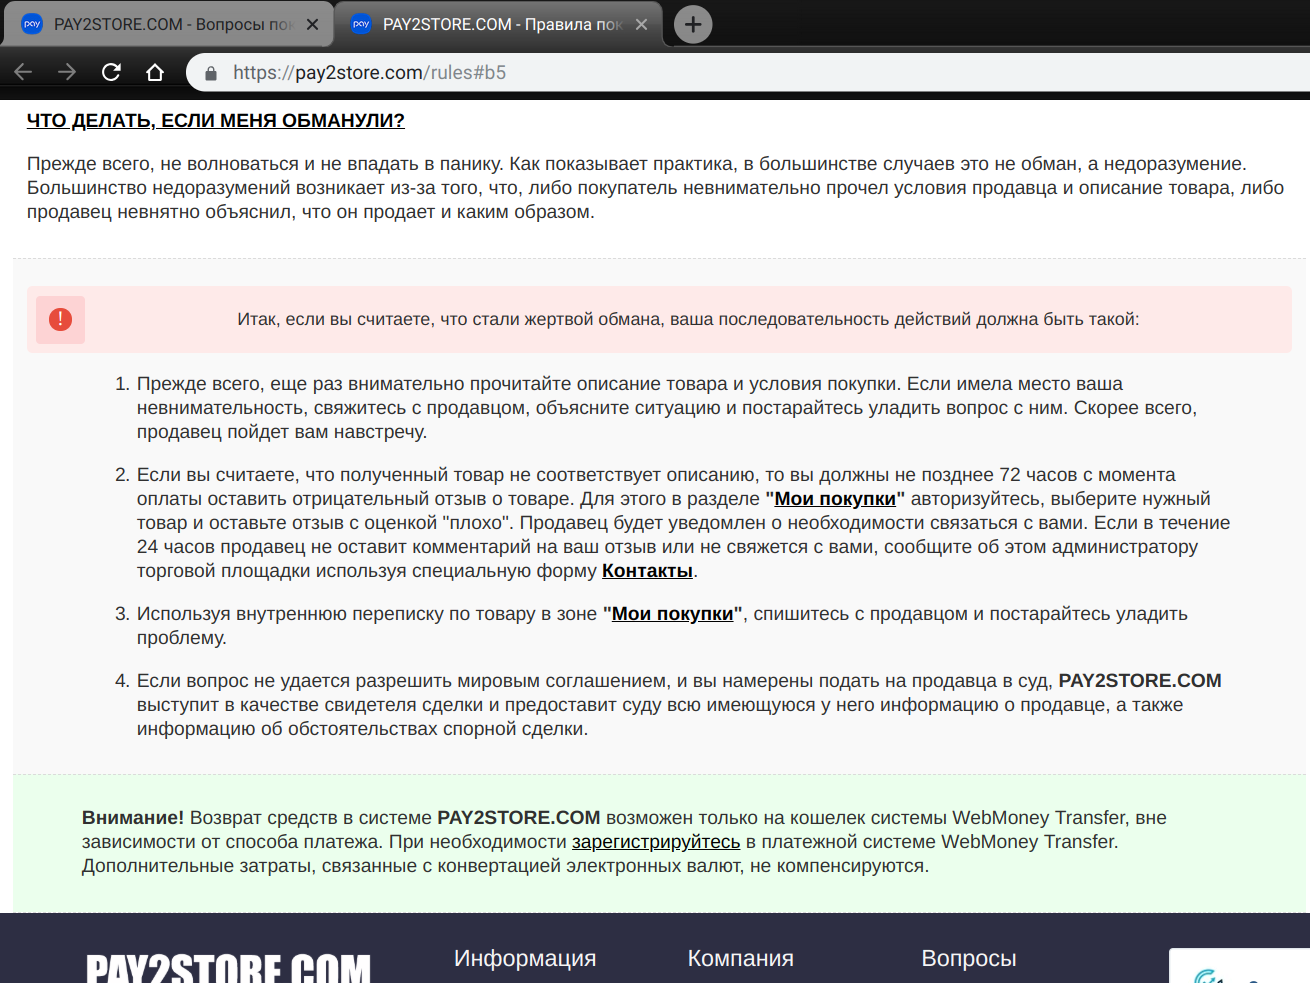Open a new browser tab
1310x983 pixels.
(693, 24)
